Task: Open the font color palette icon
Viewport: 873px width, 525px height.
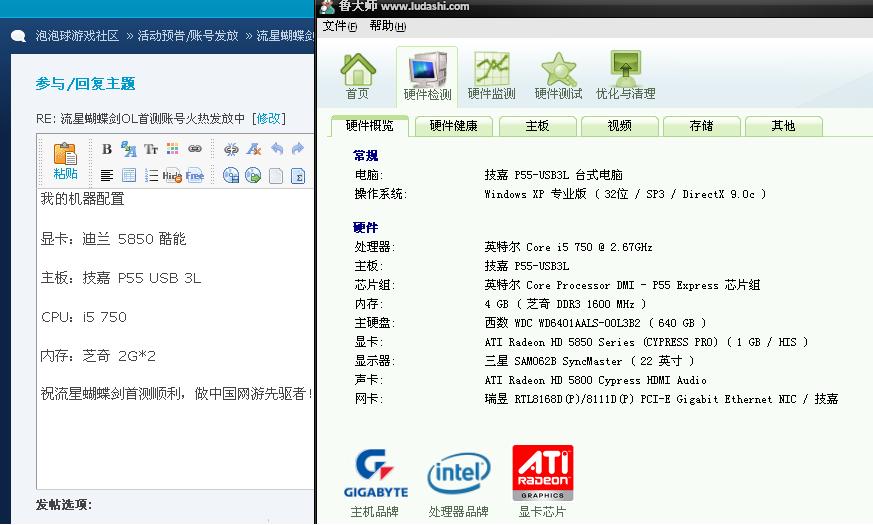Action: [x=172, y=149]
